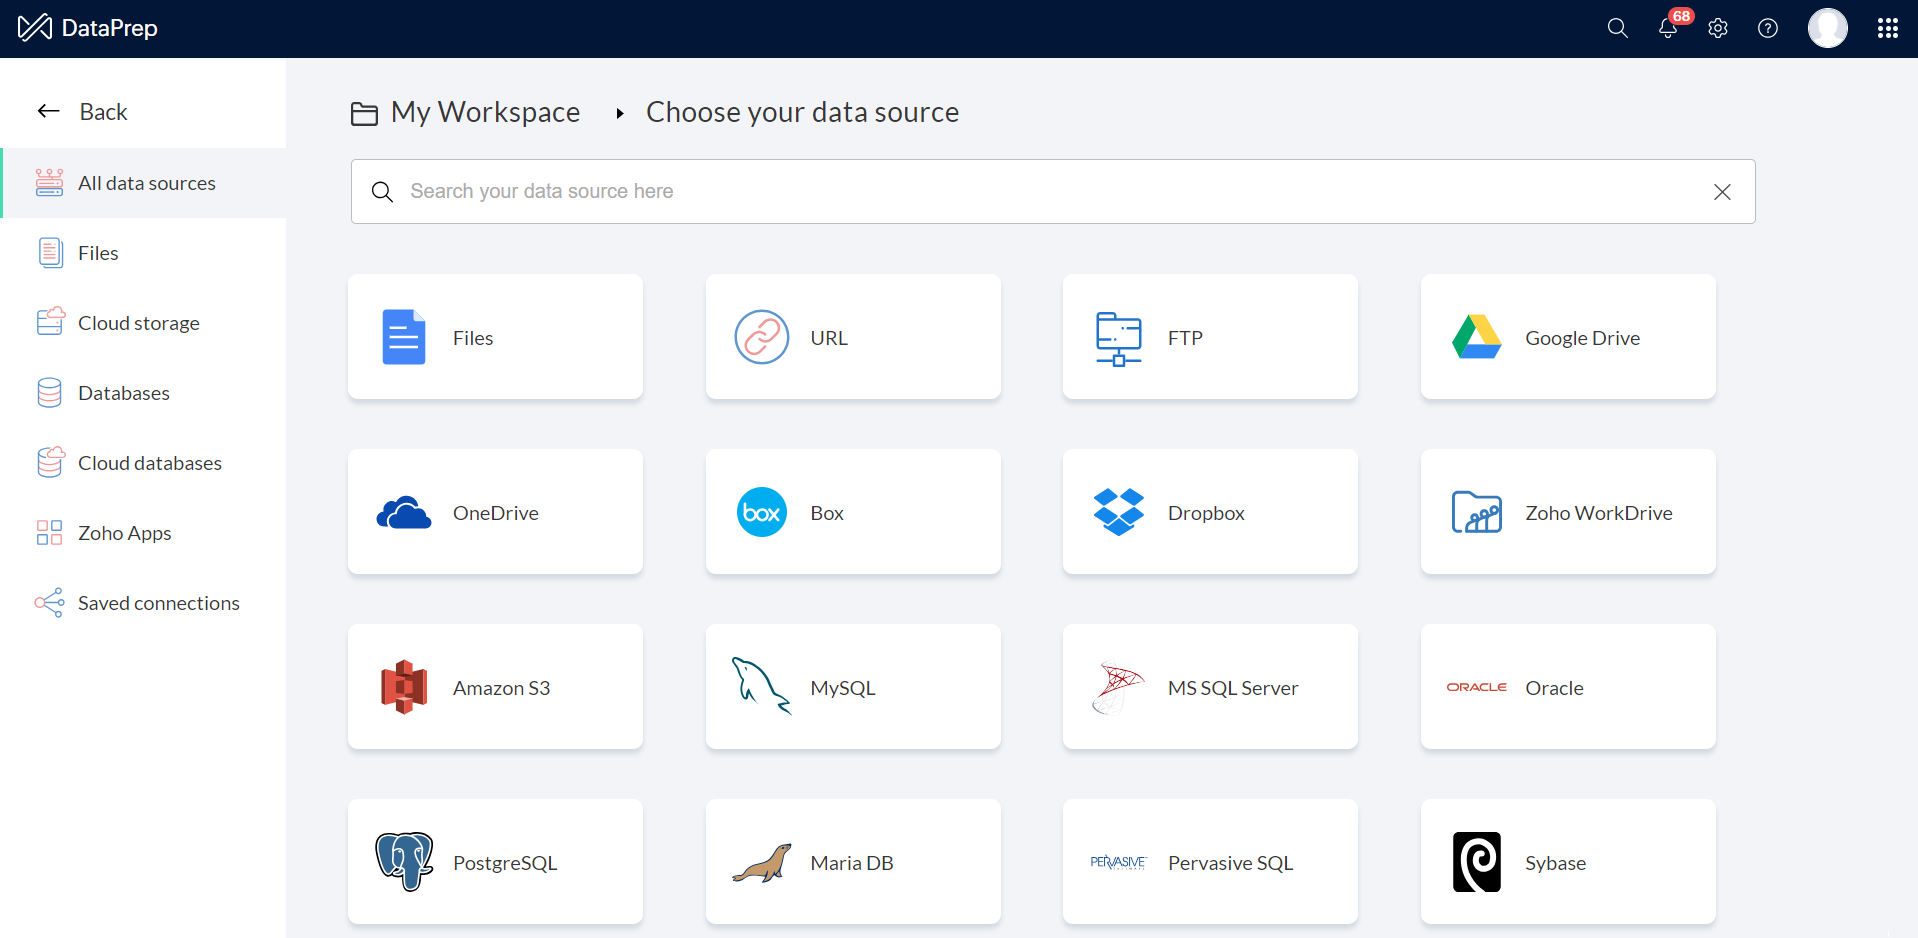Clear the search with the X button
Screen dimensions: 1918x938
pos(1722,192)
